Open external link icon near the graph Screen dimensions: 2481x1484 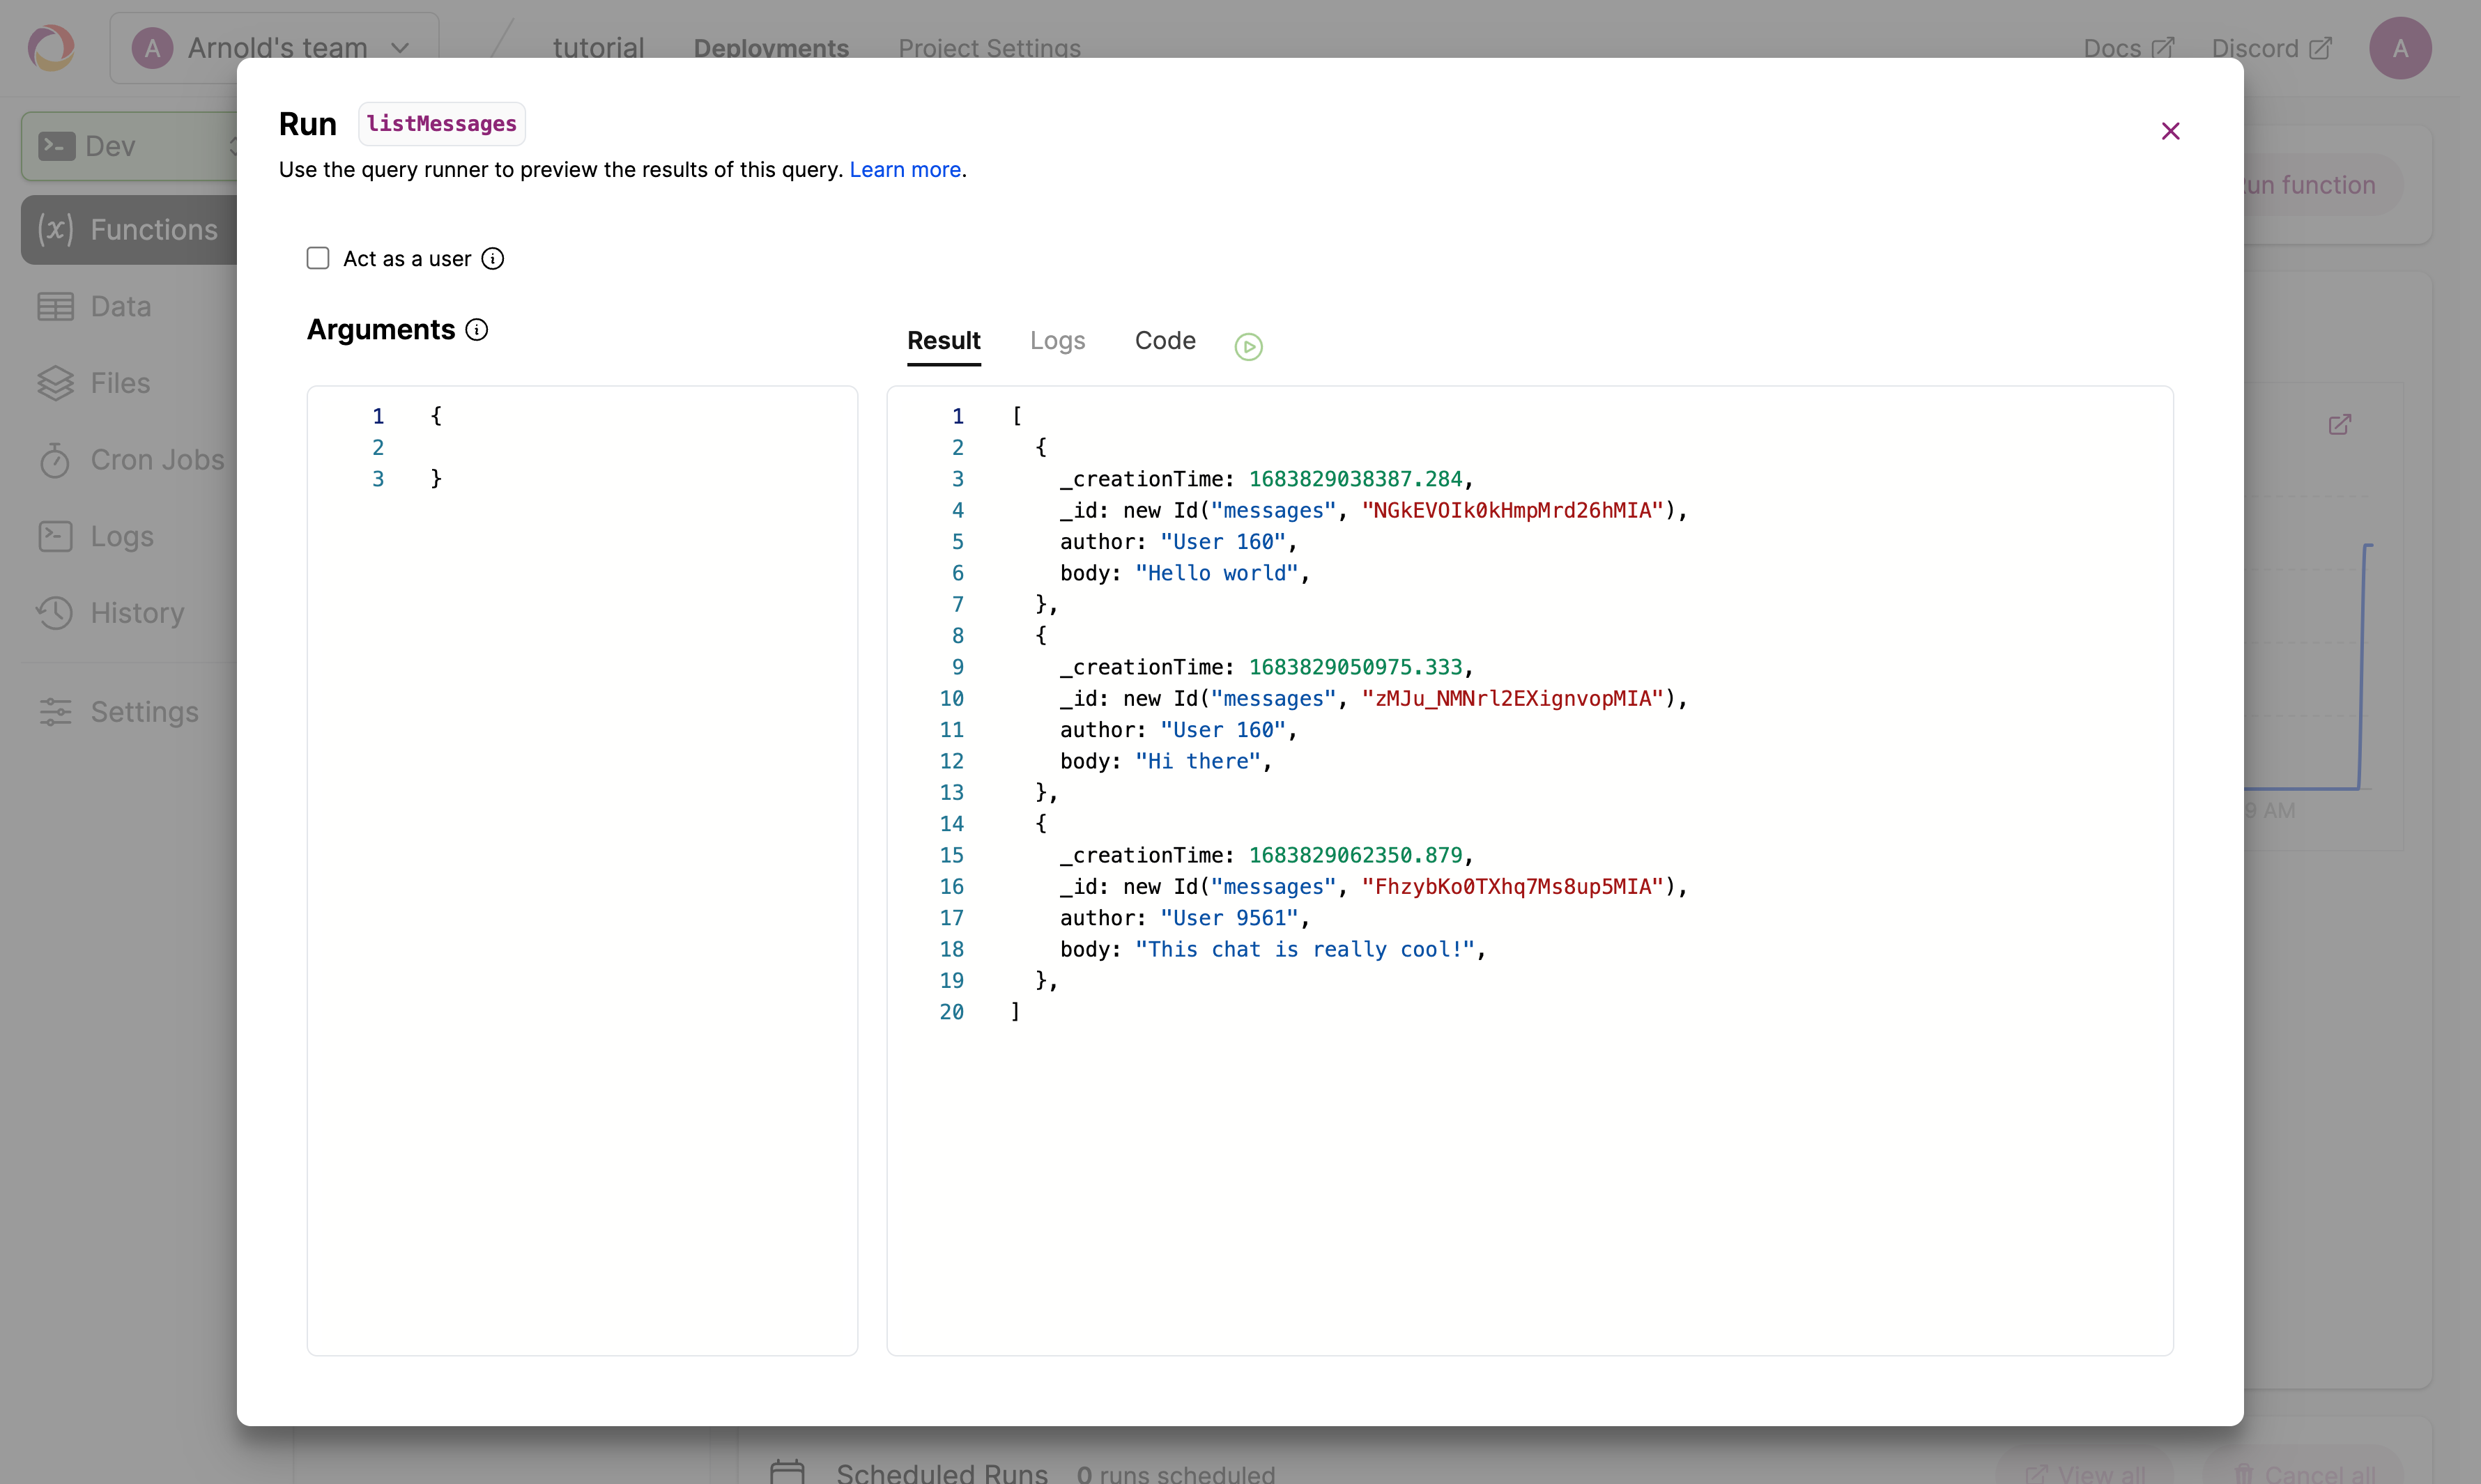point(2339,425)
